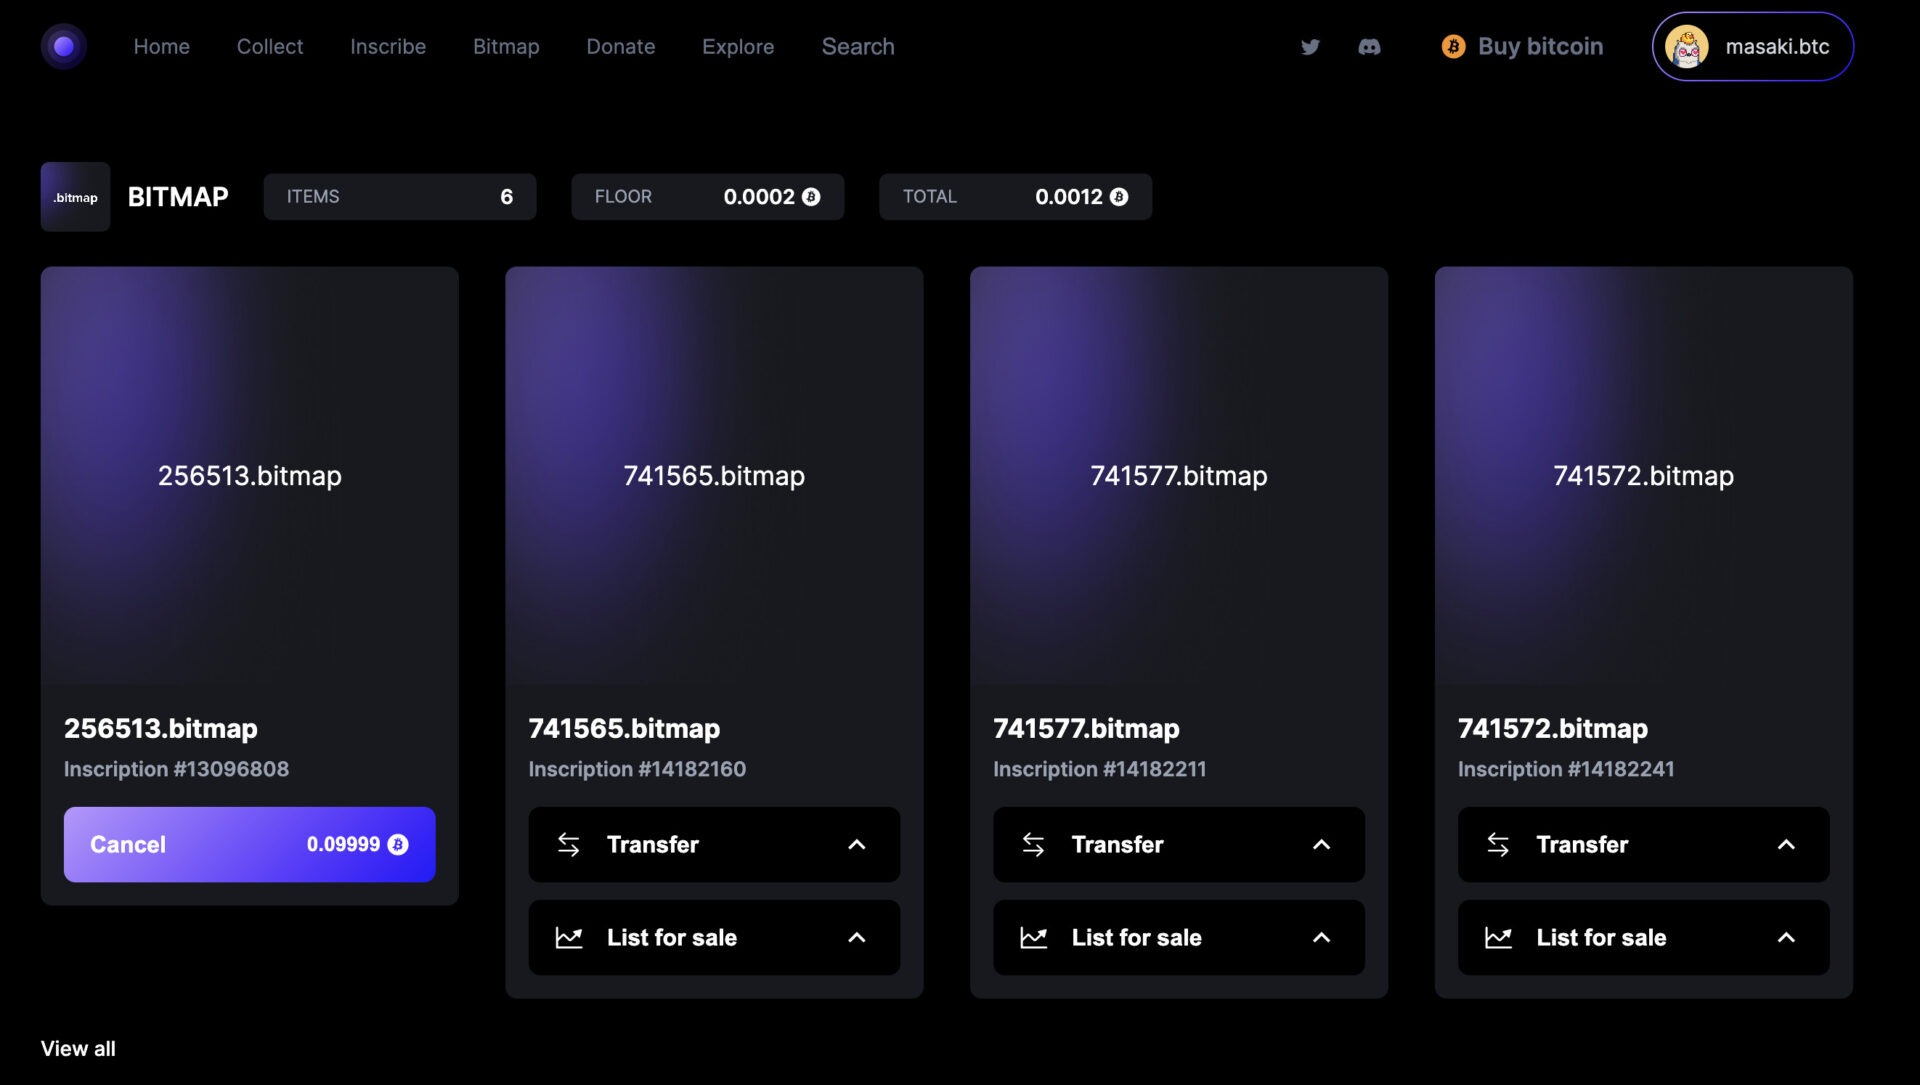Viewport: 1920px width, 1085px height.
Task: Click the 0.09999 price on Cancel button
Action: pos(343,844)
